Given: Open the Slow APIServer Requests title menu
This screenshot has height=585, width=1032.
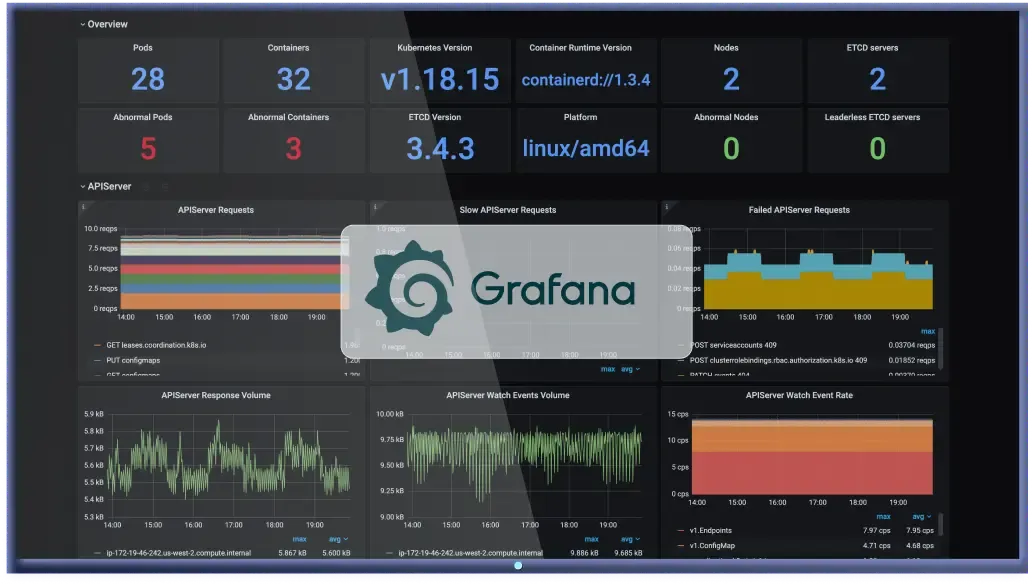Looking at the screenshot, I should [x=507, y=211].
